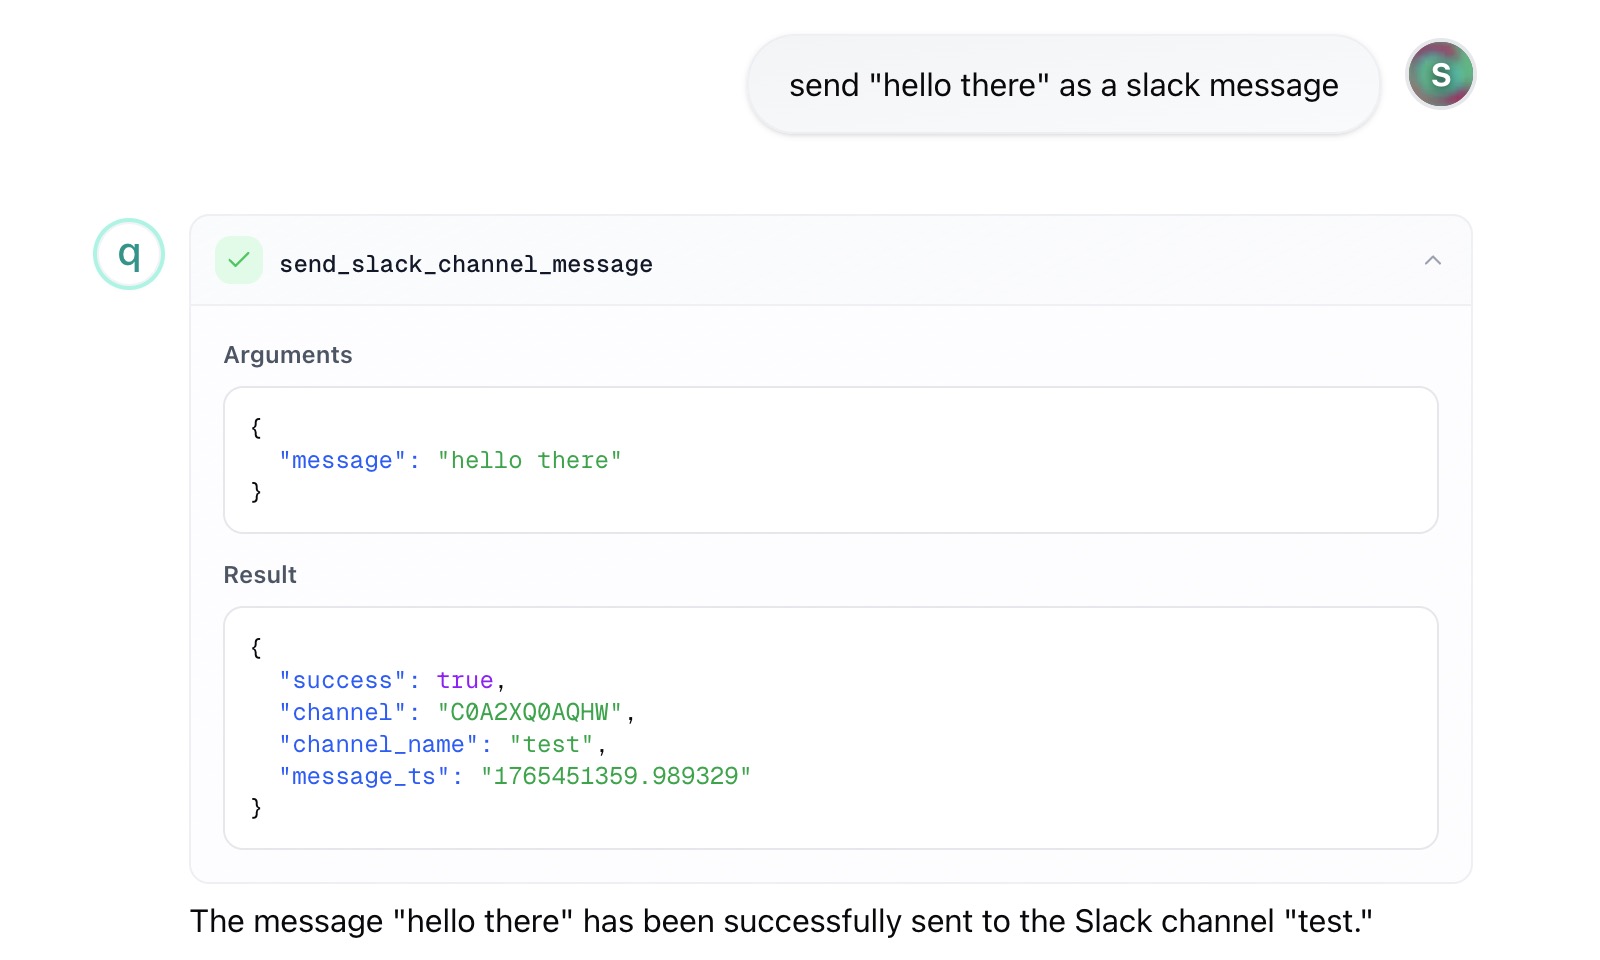Viewport: 1600px width, 960px height.
Task: Click the user's "hello there" request bubble
Action: click(1063, 86)
